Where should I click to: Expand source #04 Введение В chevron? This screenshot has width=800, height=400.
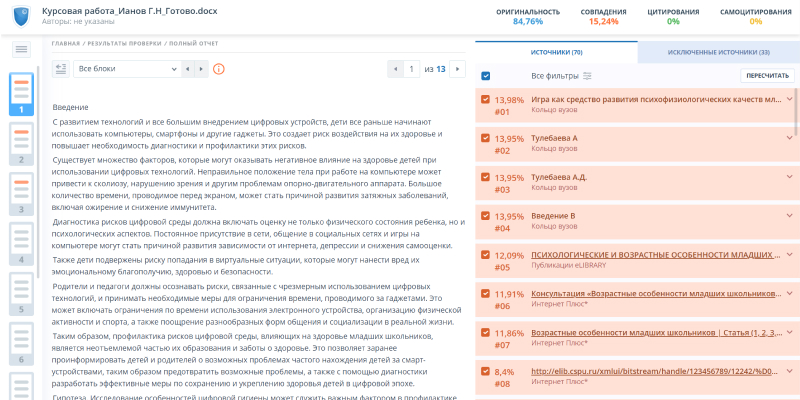pos(789,215)
